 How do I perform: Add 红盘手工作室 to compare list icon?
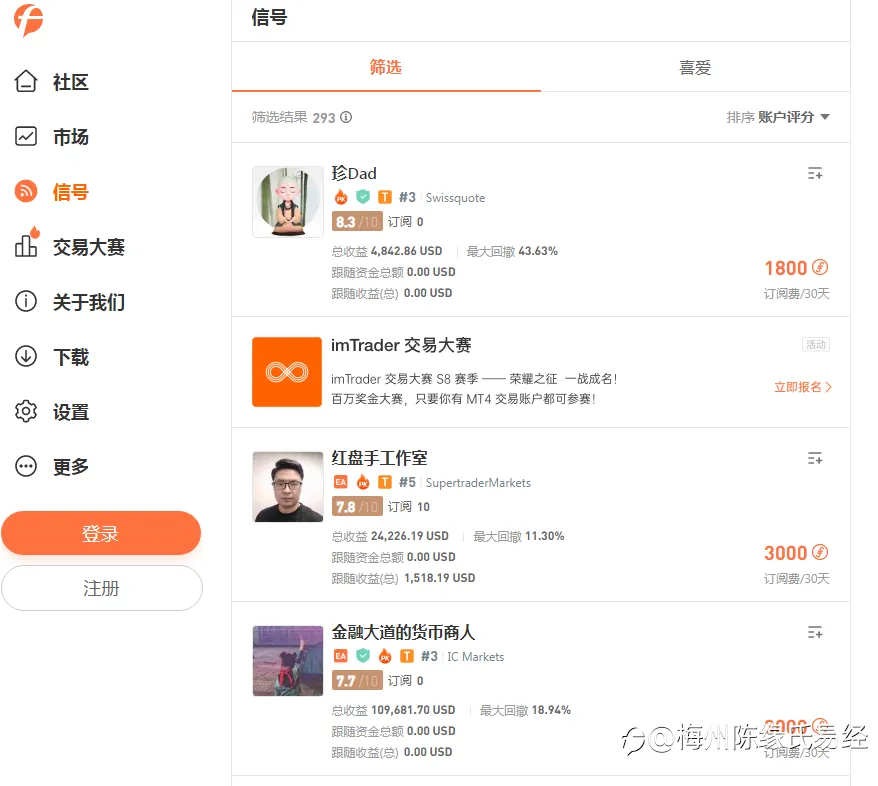click(x=815, y=458)
